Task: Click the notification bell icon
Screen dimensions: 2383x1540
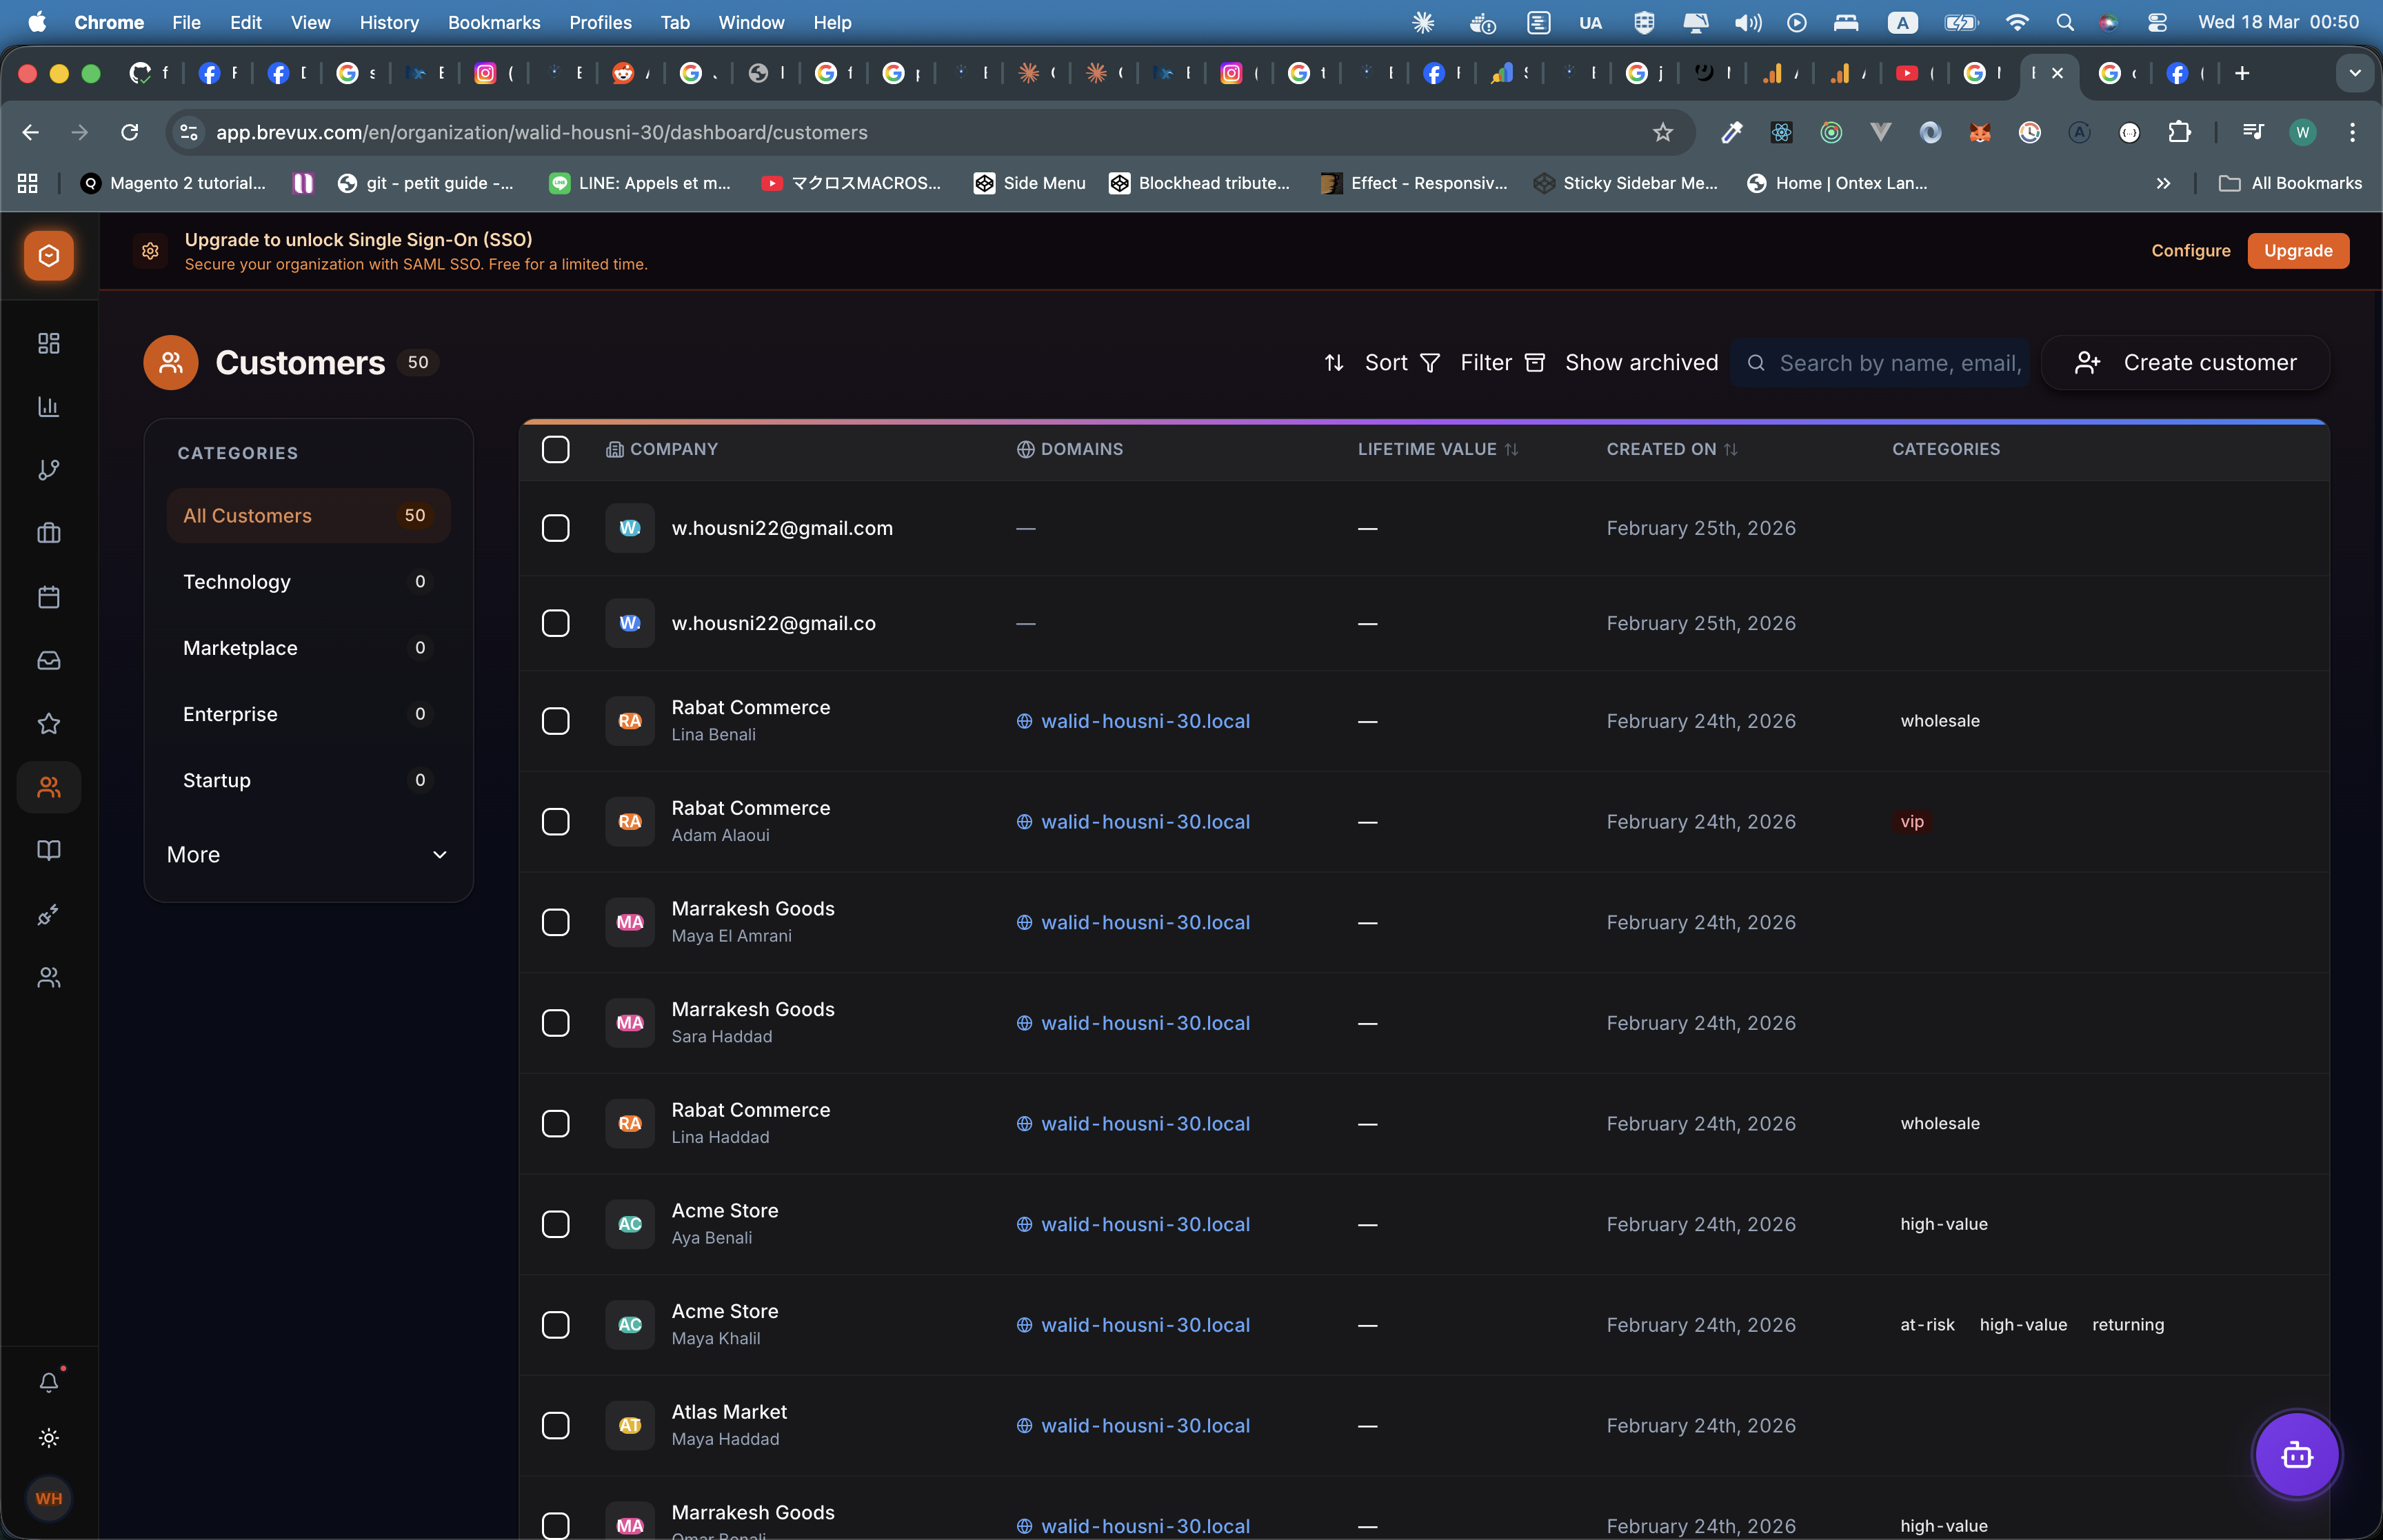Action: pos(48,1382)
